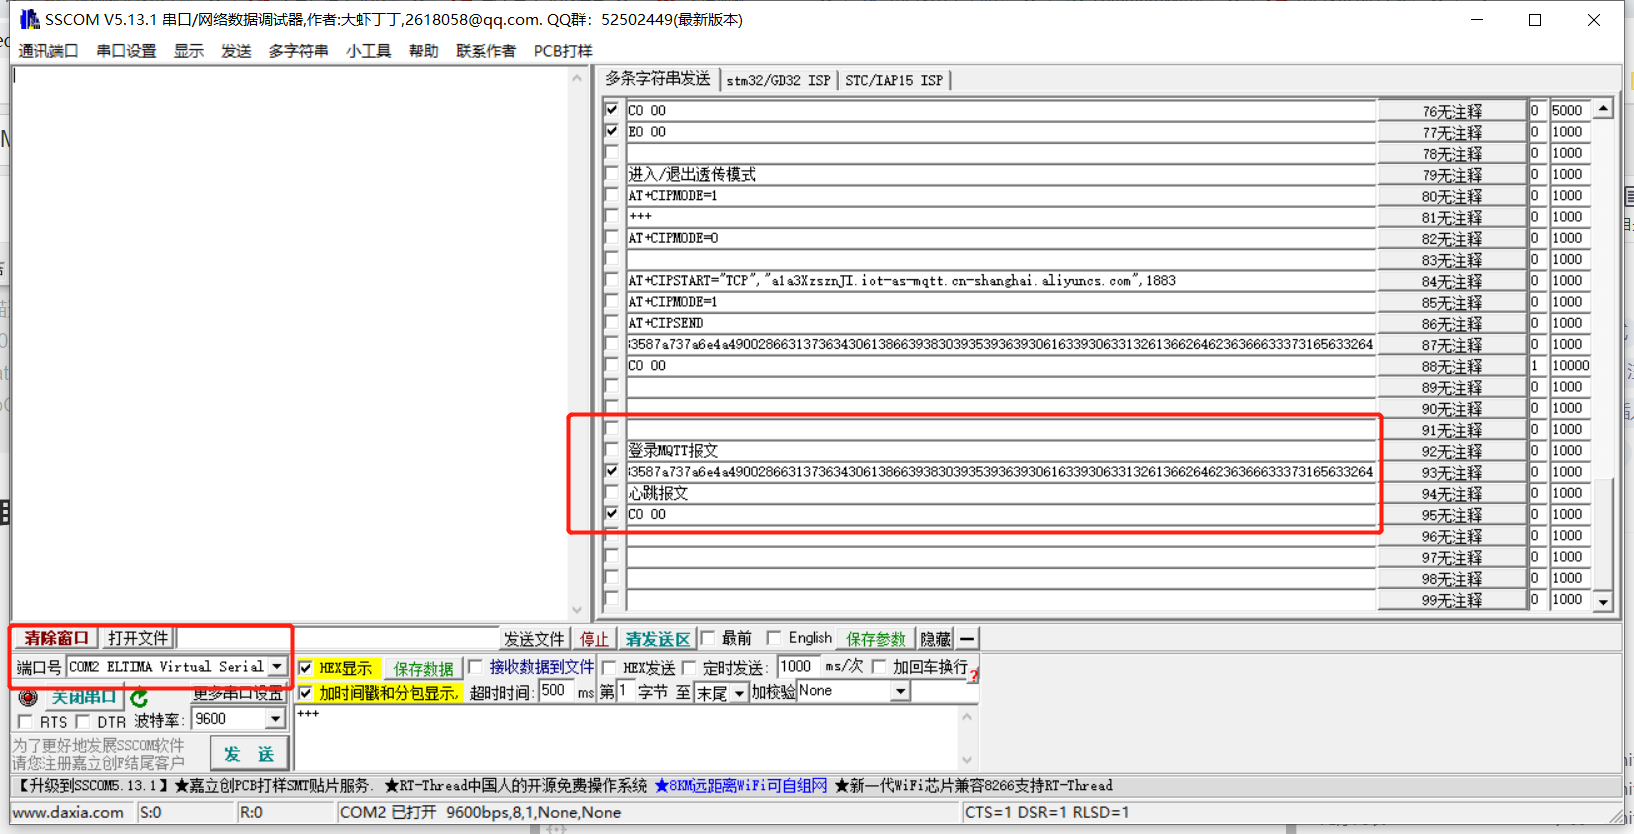This screenshot has width=1634, height=834.
Task: Click the 保存数据 button
Action: click(x=423, y=669)
